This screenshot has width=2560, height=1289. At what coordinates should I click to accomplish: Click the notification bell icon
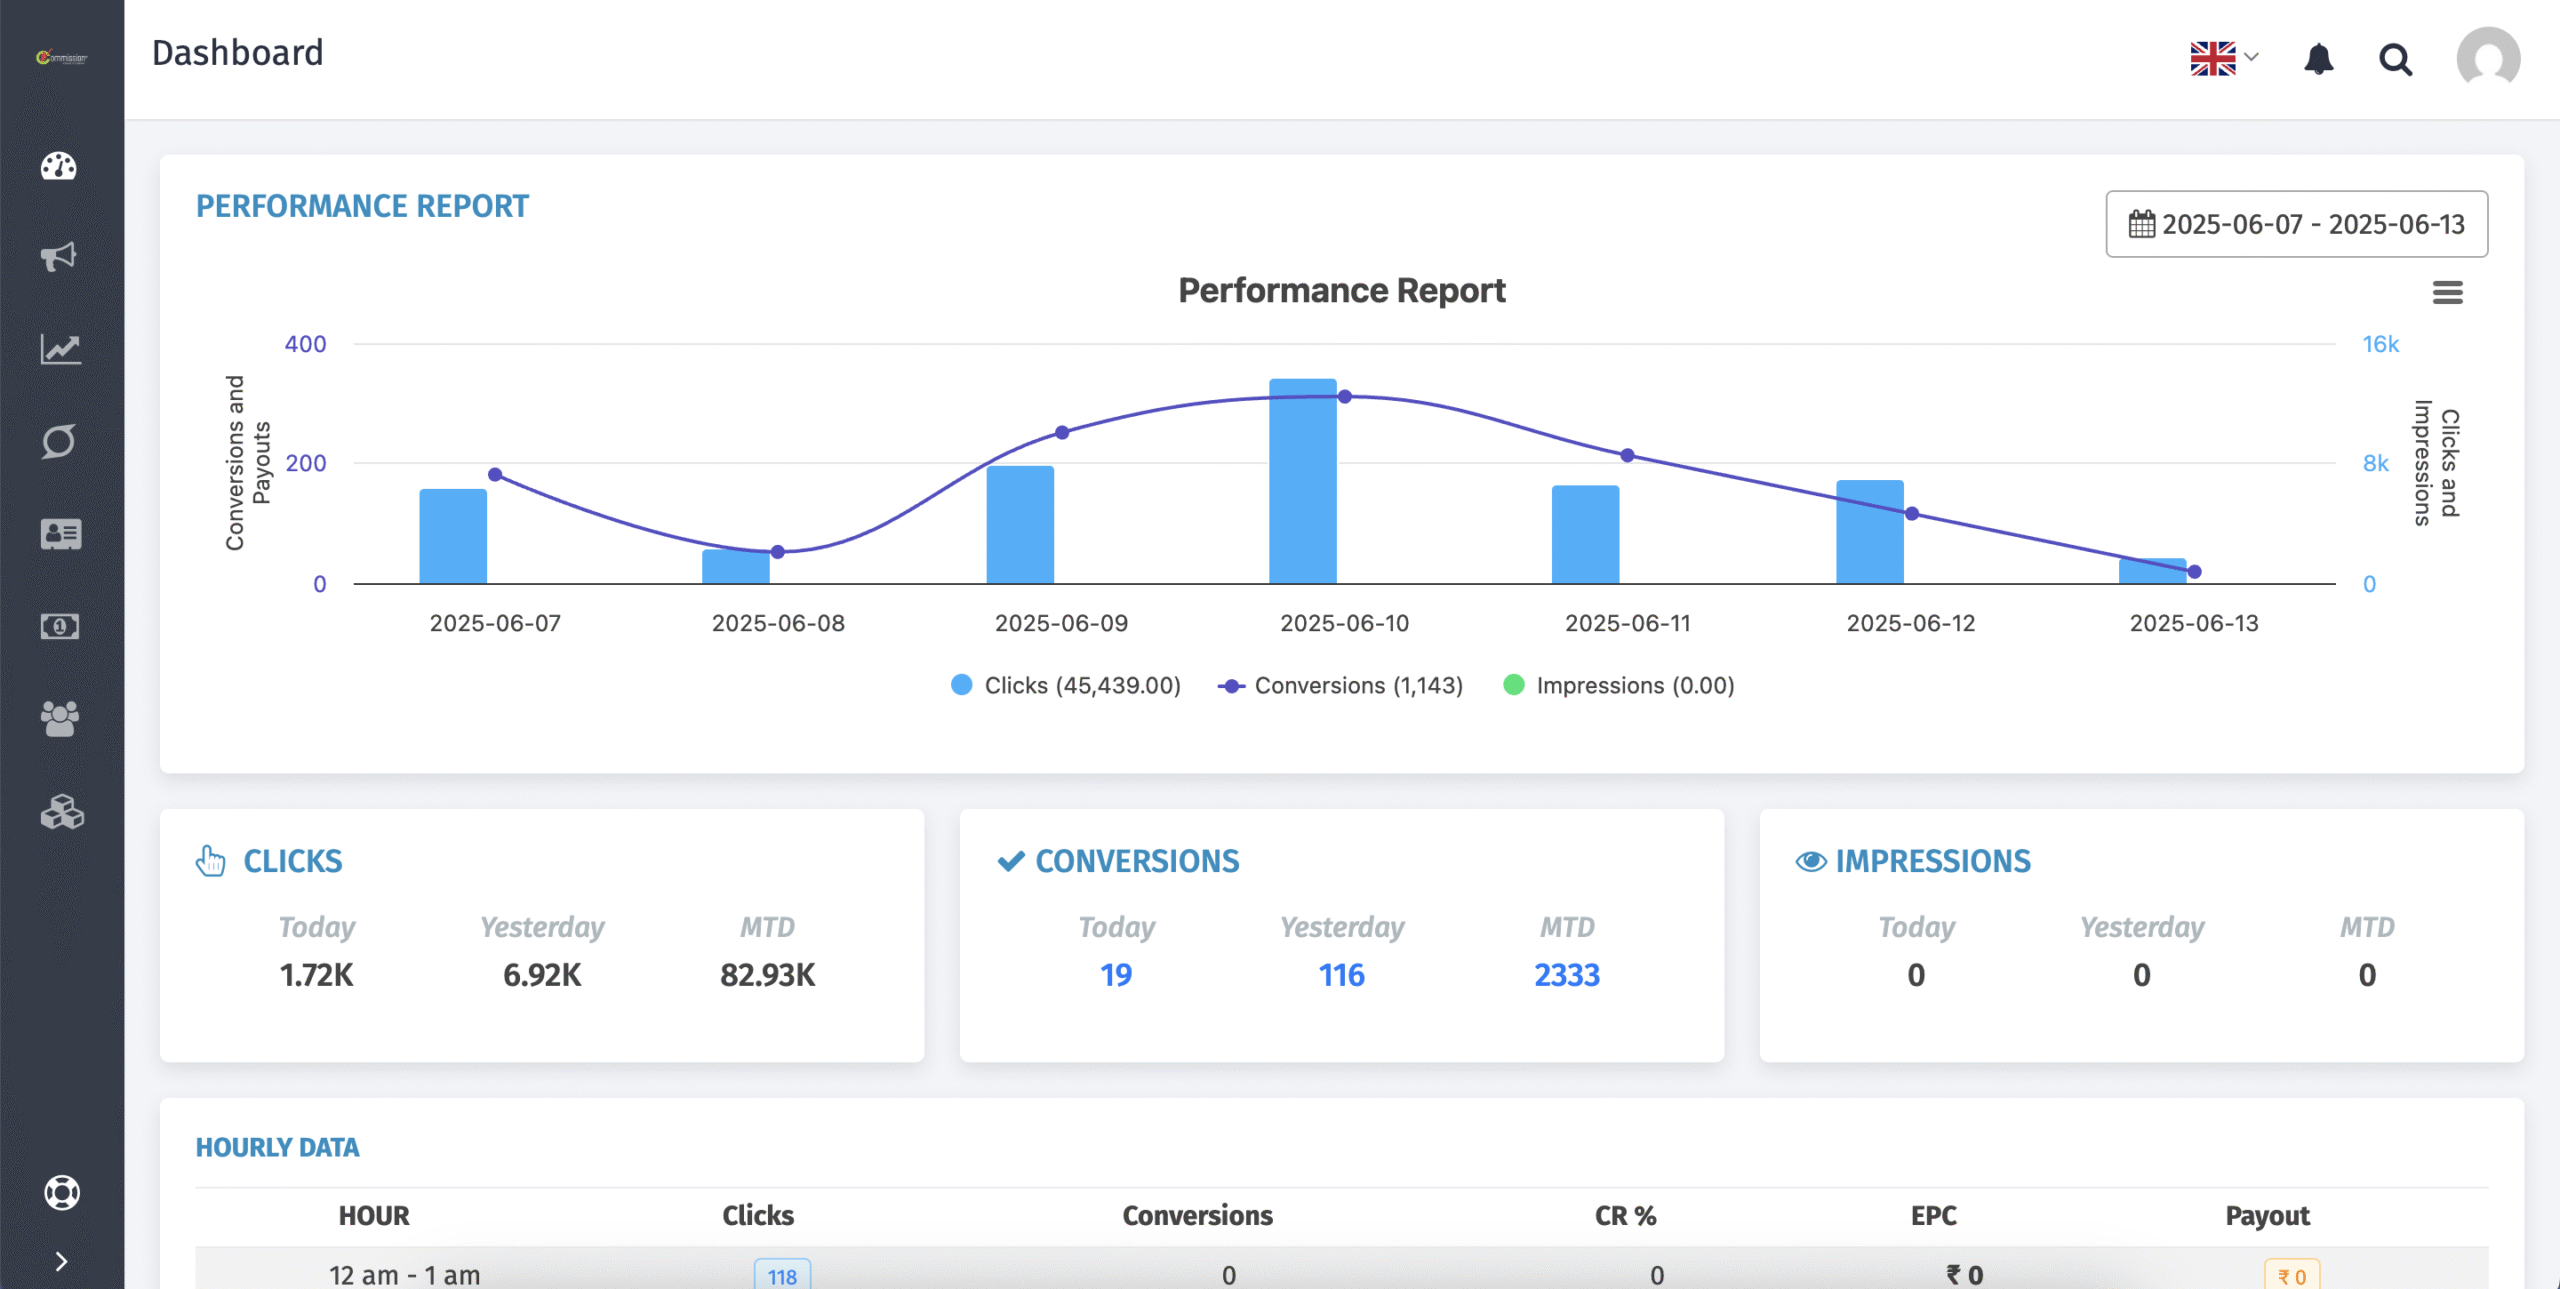click(x=2318, y=59)
